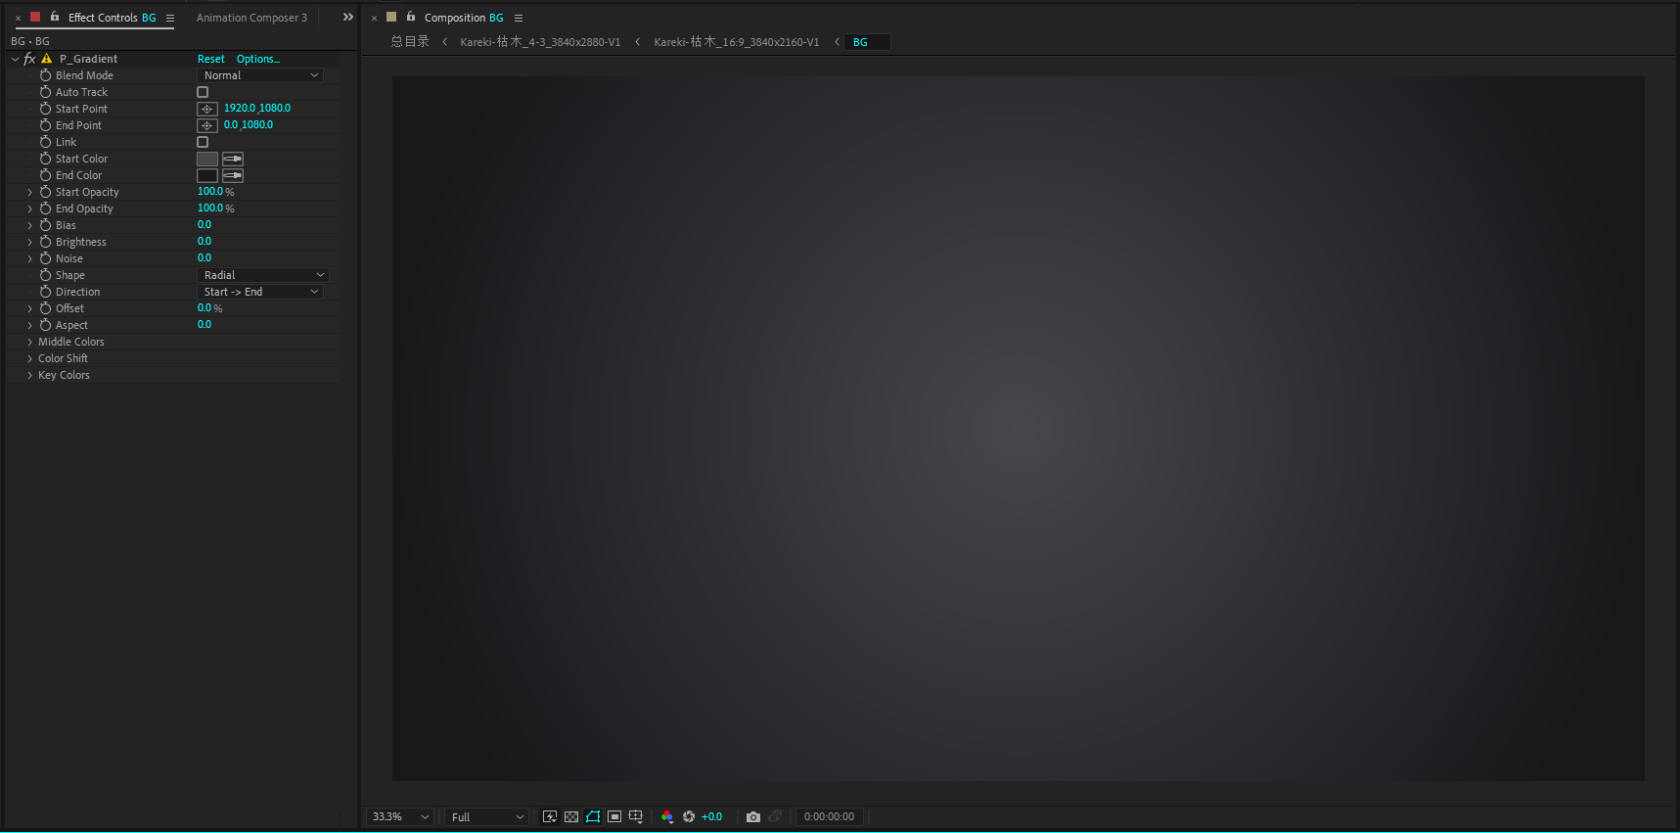Expand the Middle Colors group

30,342
